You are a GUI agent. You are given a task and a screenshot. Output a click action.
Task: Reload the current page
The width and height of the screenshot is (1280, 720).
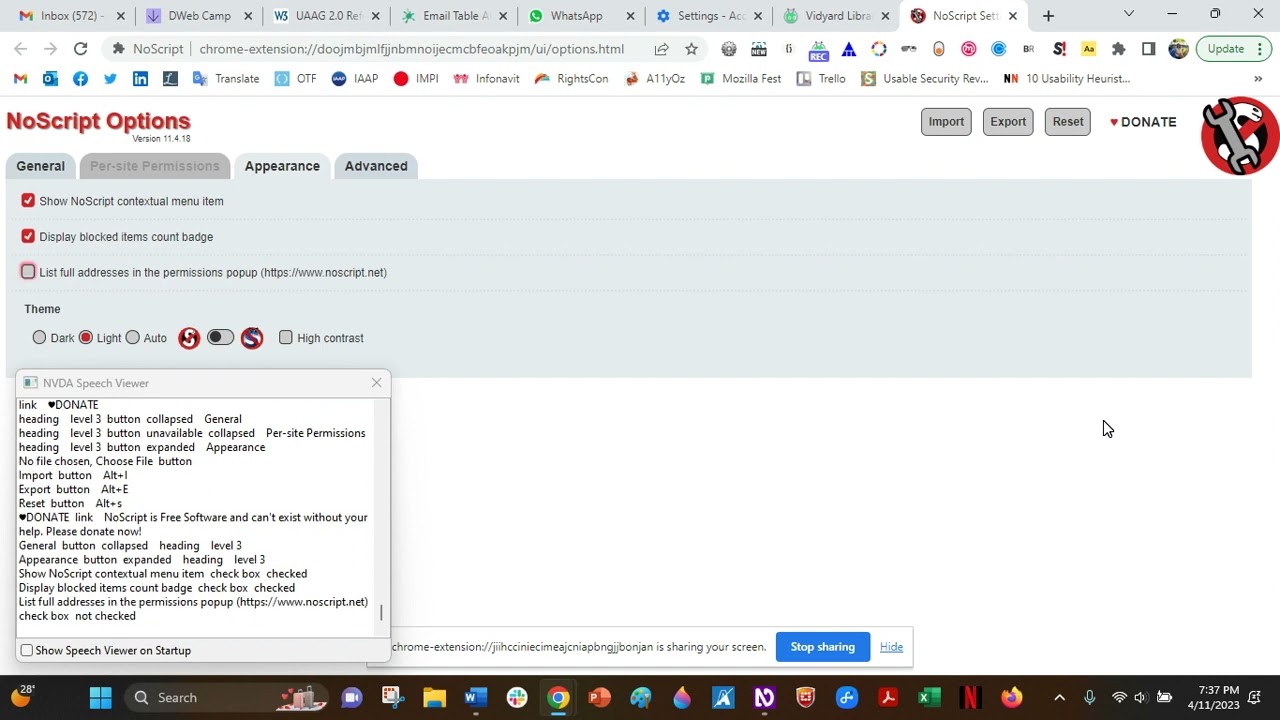[80, 49]
